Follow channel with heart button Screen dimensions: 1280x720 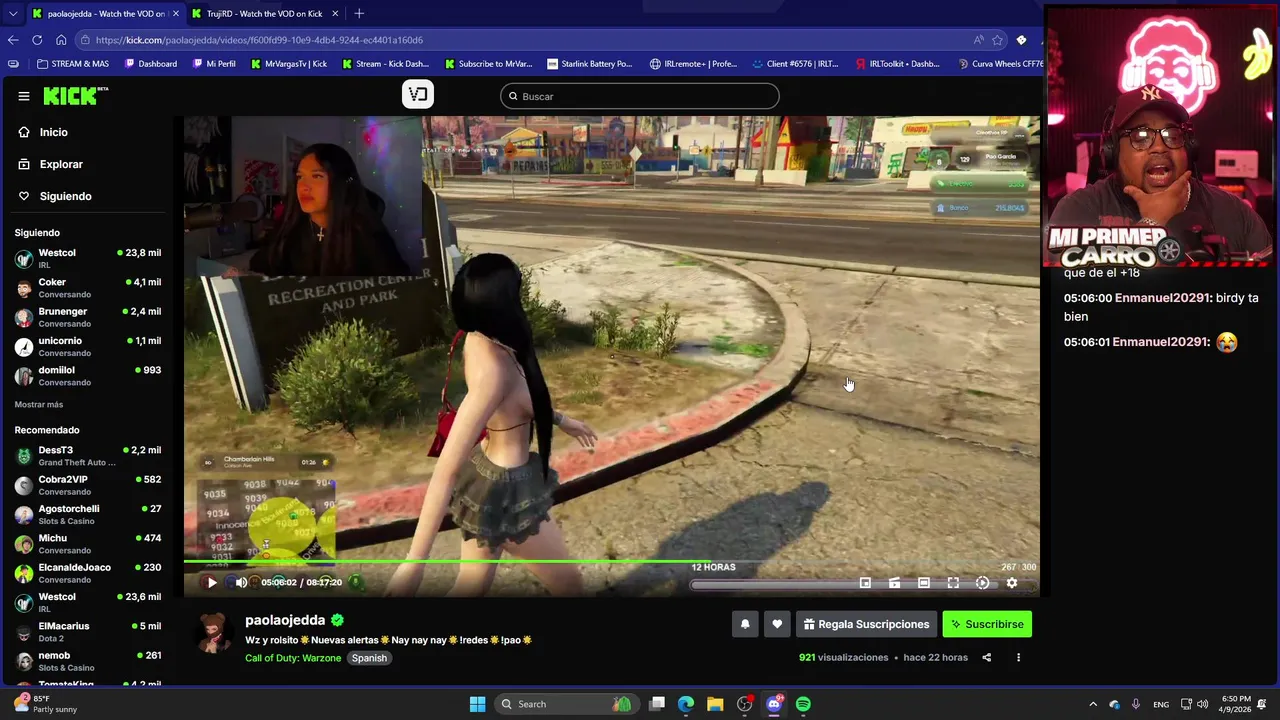pyautogui.click(x=777, y=624)
